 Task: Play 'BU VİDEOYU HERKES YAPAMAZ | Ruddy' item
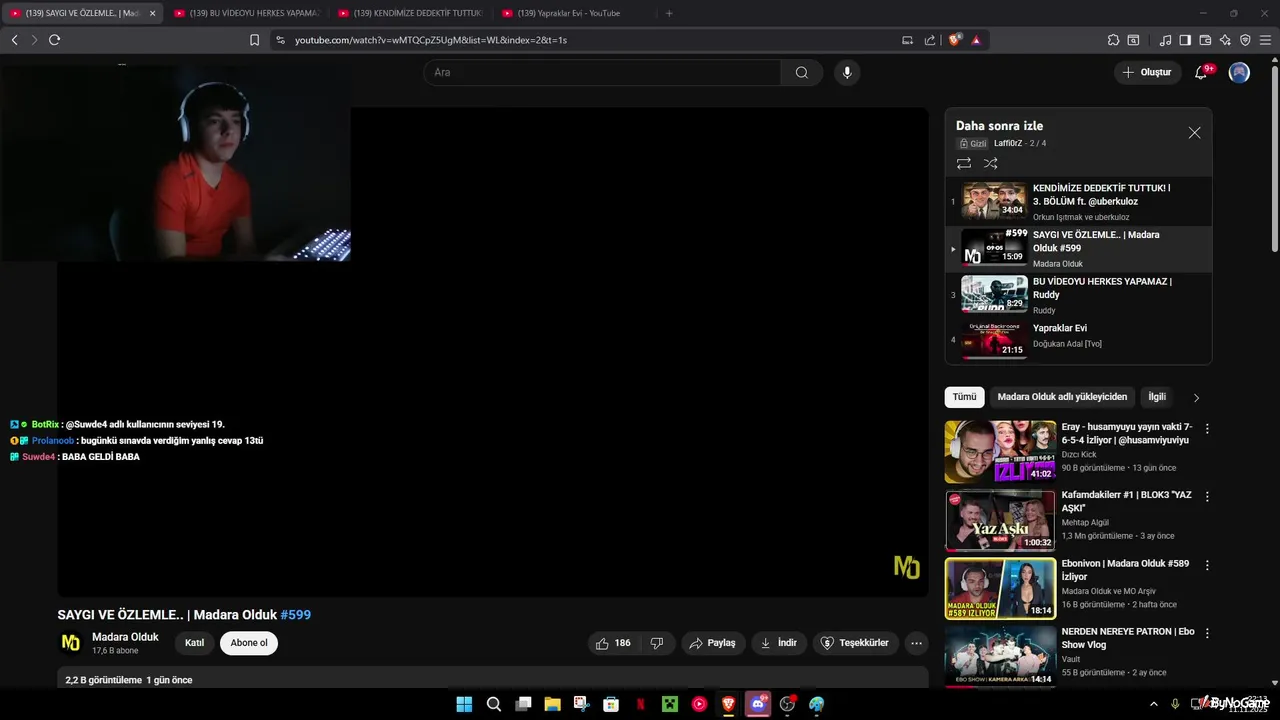(1078, 295)
